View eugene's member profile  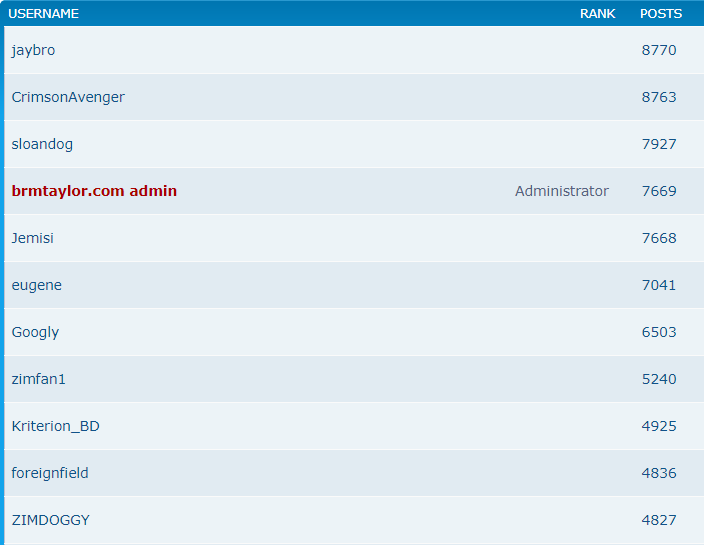[x=37, y=285]
